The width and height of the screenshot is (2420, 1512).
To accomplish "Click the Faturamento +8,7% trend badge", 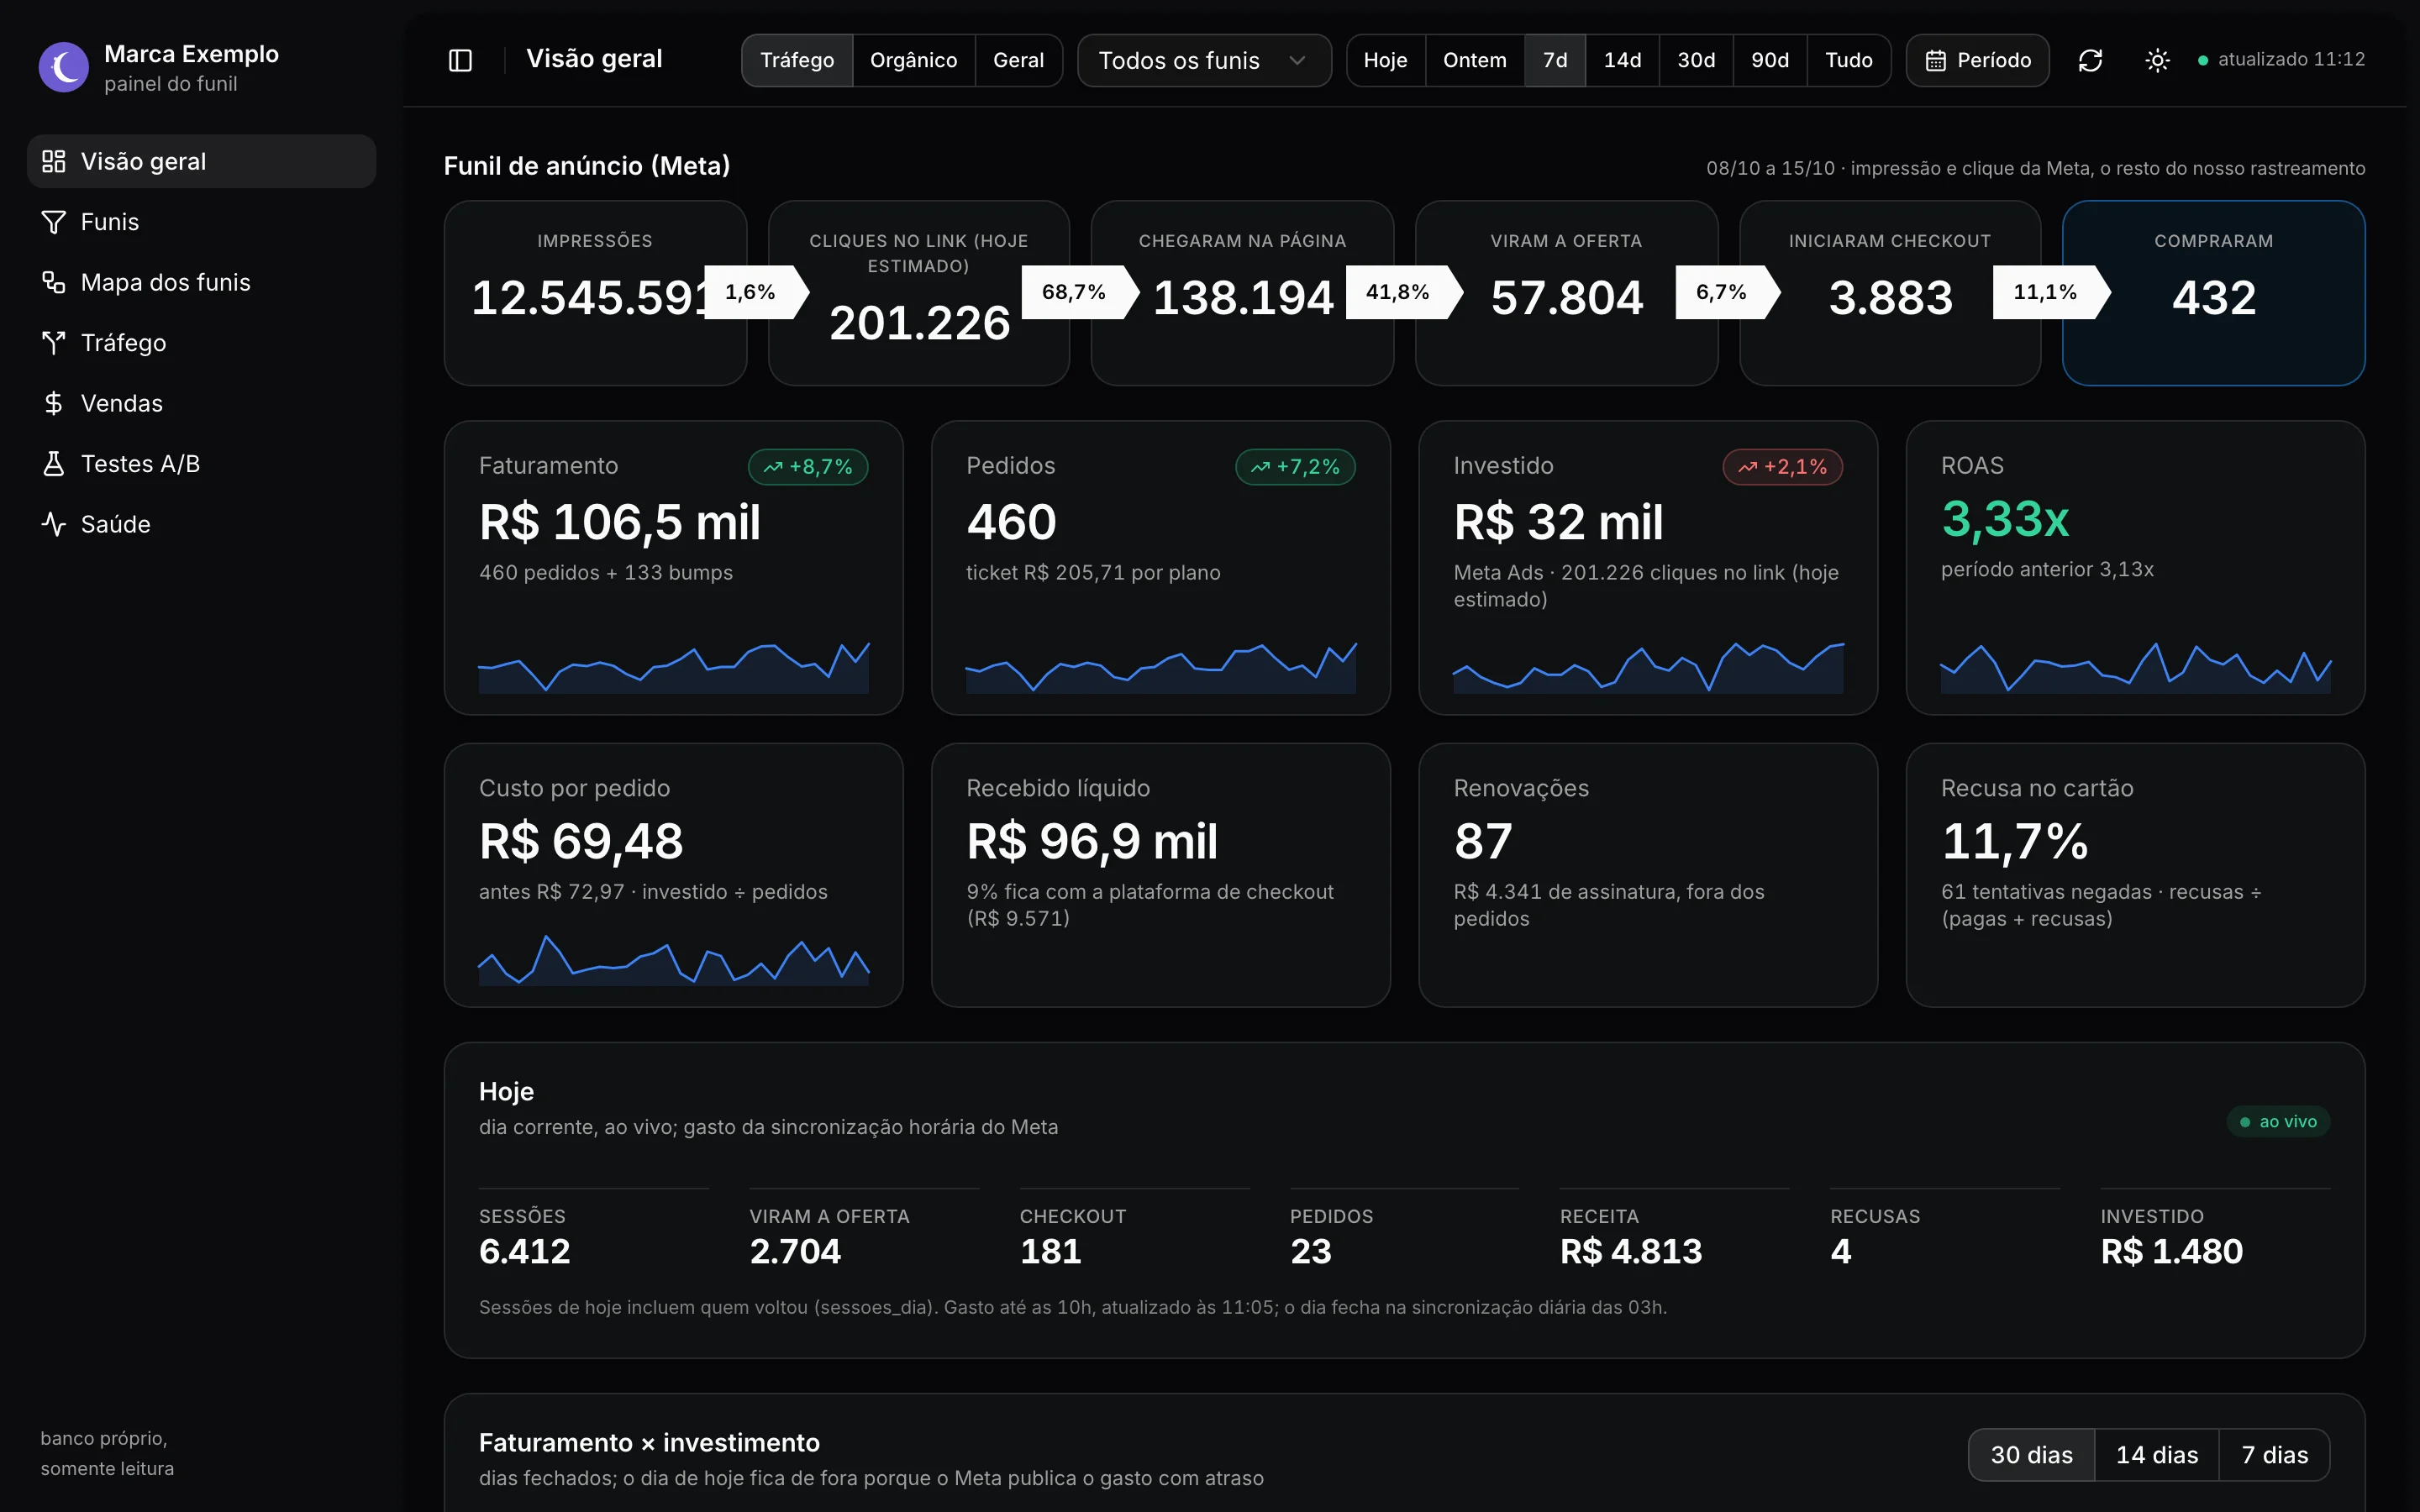I will [808, 467].
